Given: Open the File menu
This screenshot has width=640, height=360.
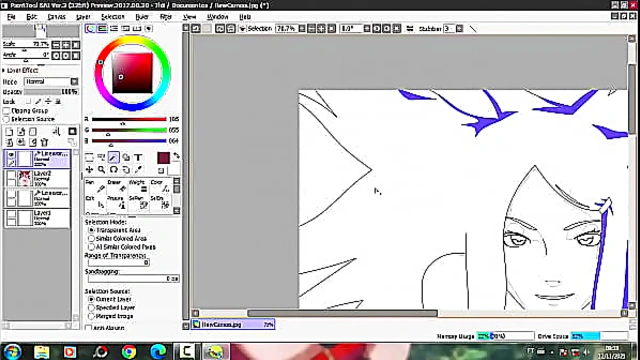Looking at the screenshot, I should (x=11, y=17).
